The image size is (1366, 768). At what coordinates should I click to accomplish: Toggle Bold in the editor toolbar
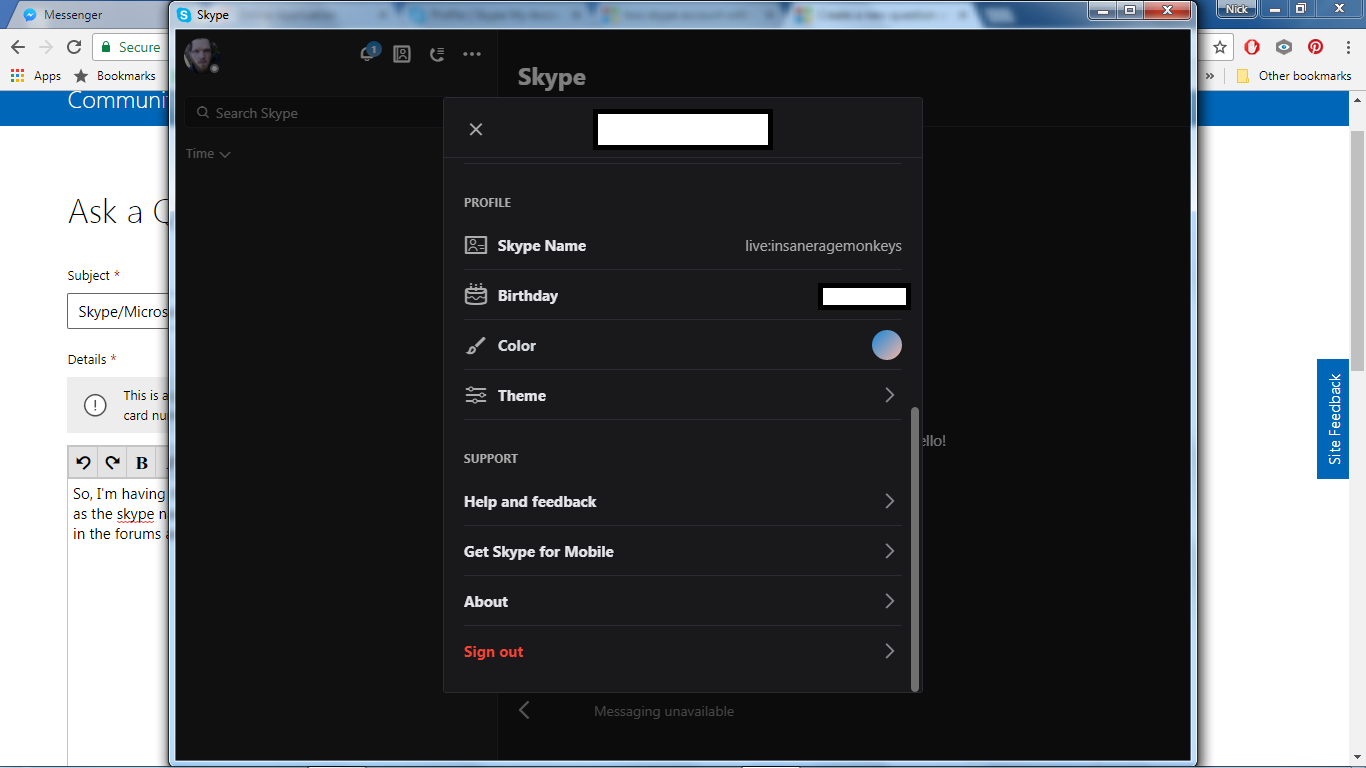[x=142, y=462]
